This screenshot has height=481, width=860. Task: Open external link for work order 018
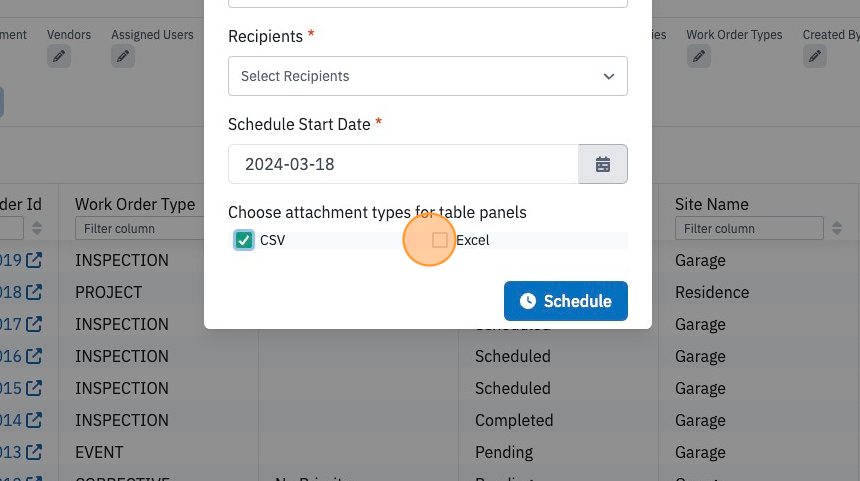tap(34, 292)
